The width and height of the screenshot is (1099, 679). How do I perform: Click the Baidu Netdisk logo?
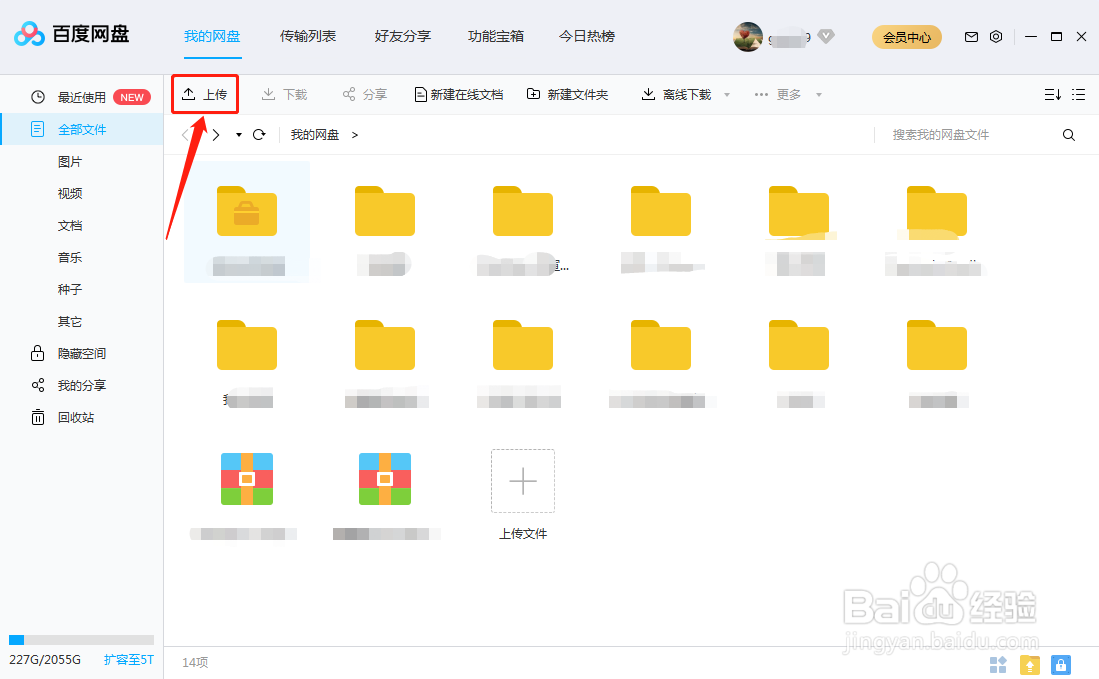(x=71, y=34)
